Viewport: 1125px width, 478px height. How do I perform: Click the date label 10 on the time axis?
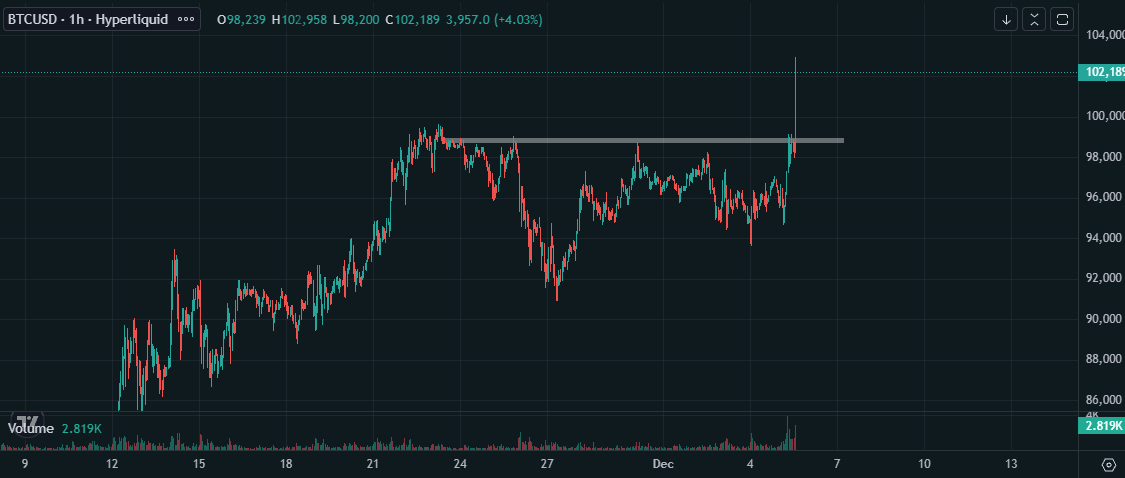pyautogui.click(x=924, y=464)
